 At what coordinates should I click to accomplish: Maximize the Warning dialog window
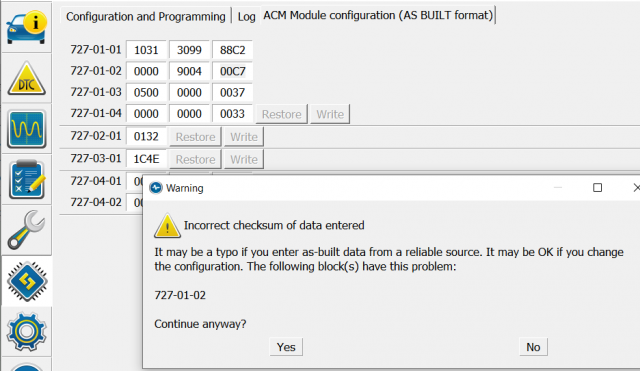coord(597,188)
